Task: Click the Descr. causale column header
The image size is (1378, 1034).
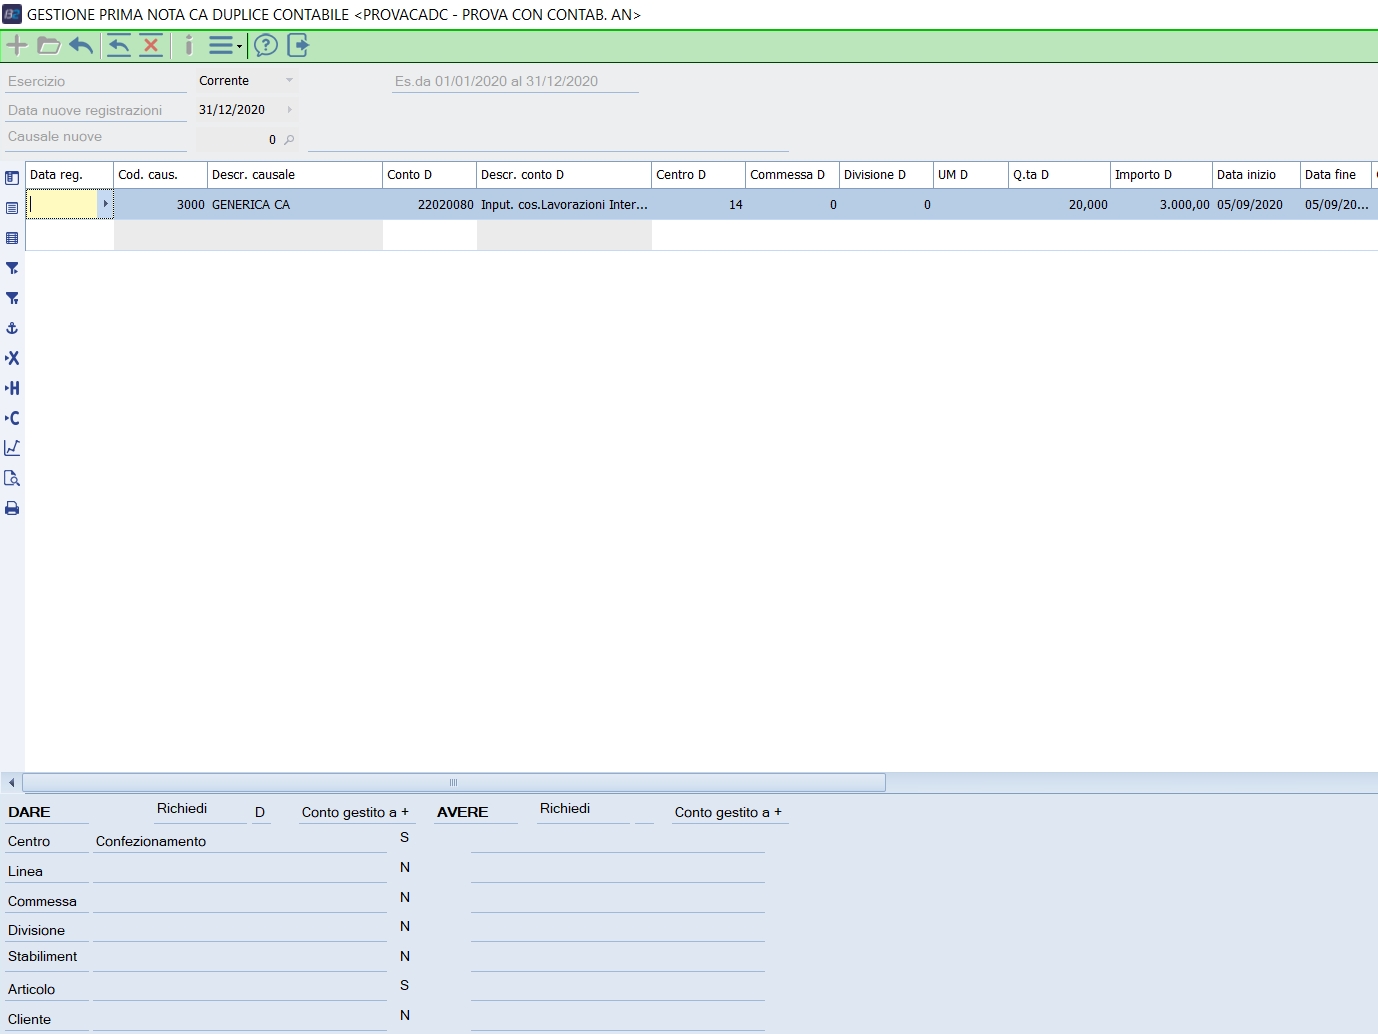Action: [x=295, y=175]
